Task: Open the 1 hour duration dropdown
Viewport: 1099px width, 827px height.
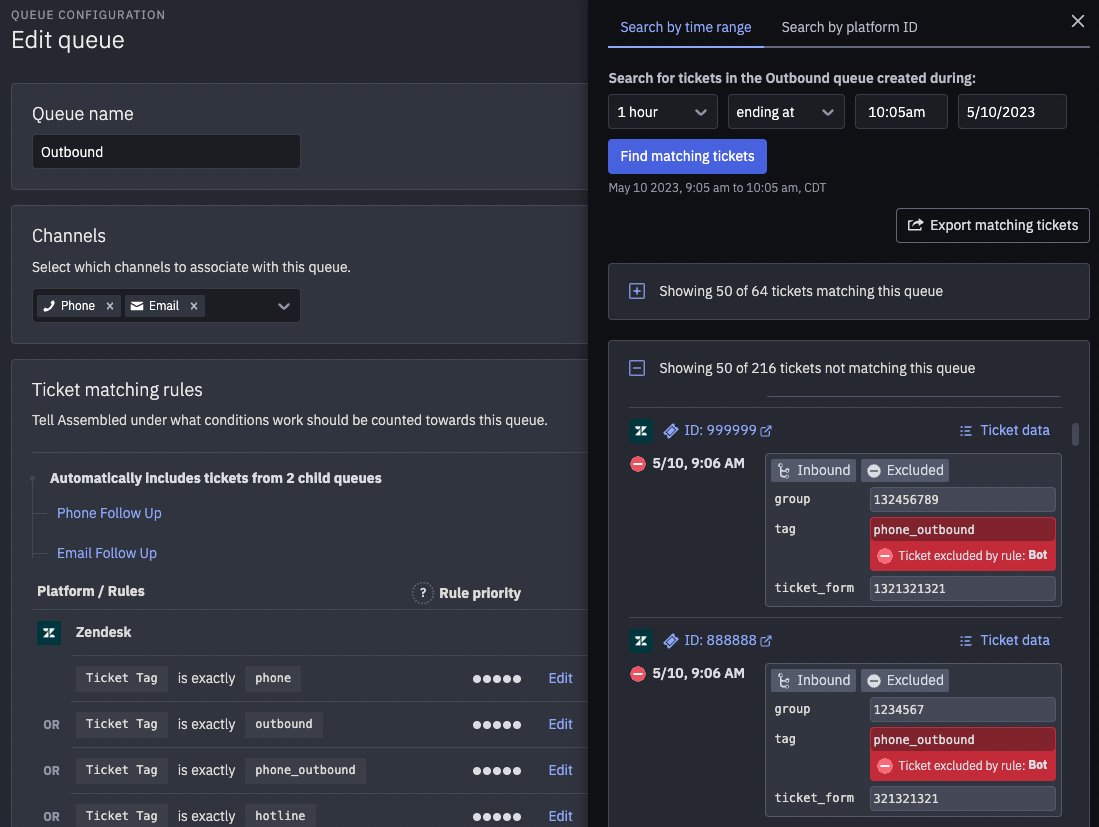Action: (x=662, y=112)
